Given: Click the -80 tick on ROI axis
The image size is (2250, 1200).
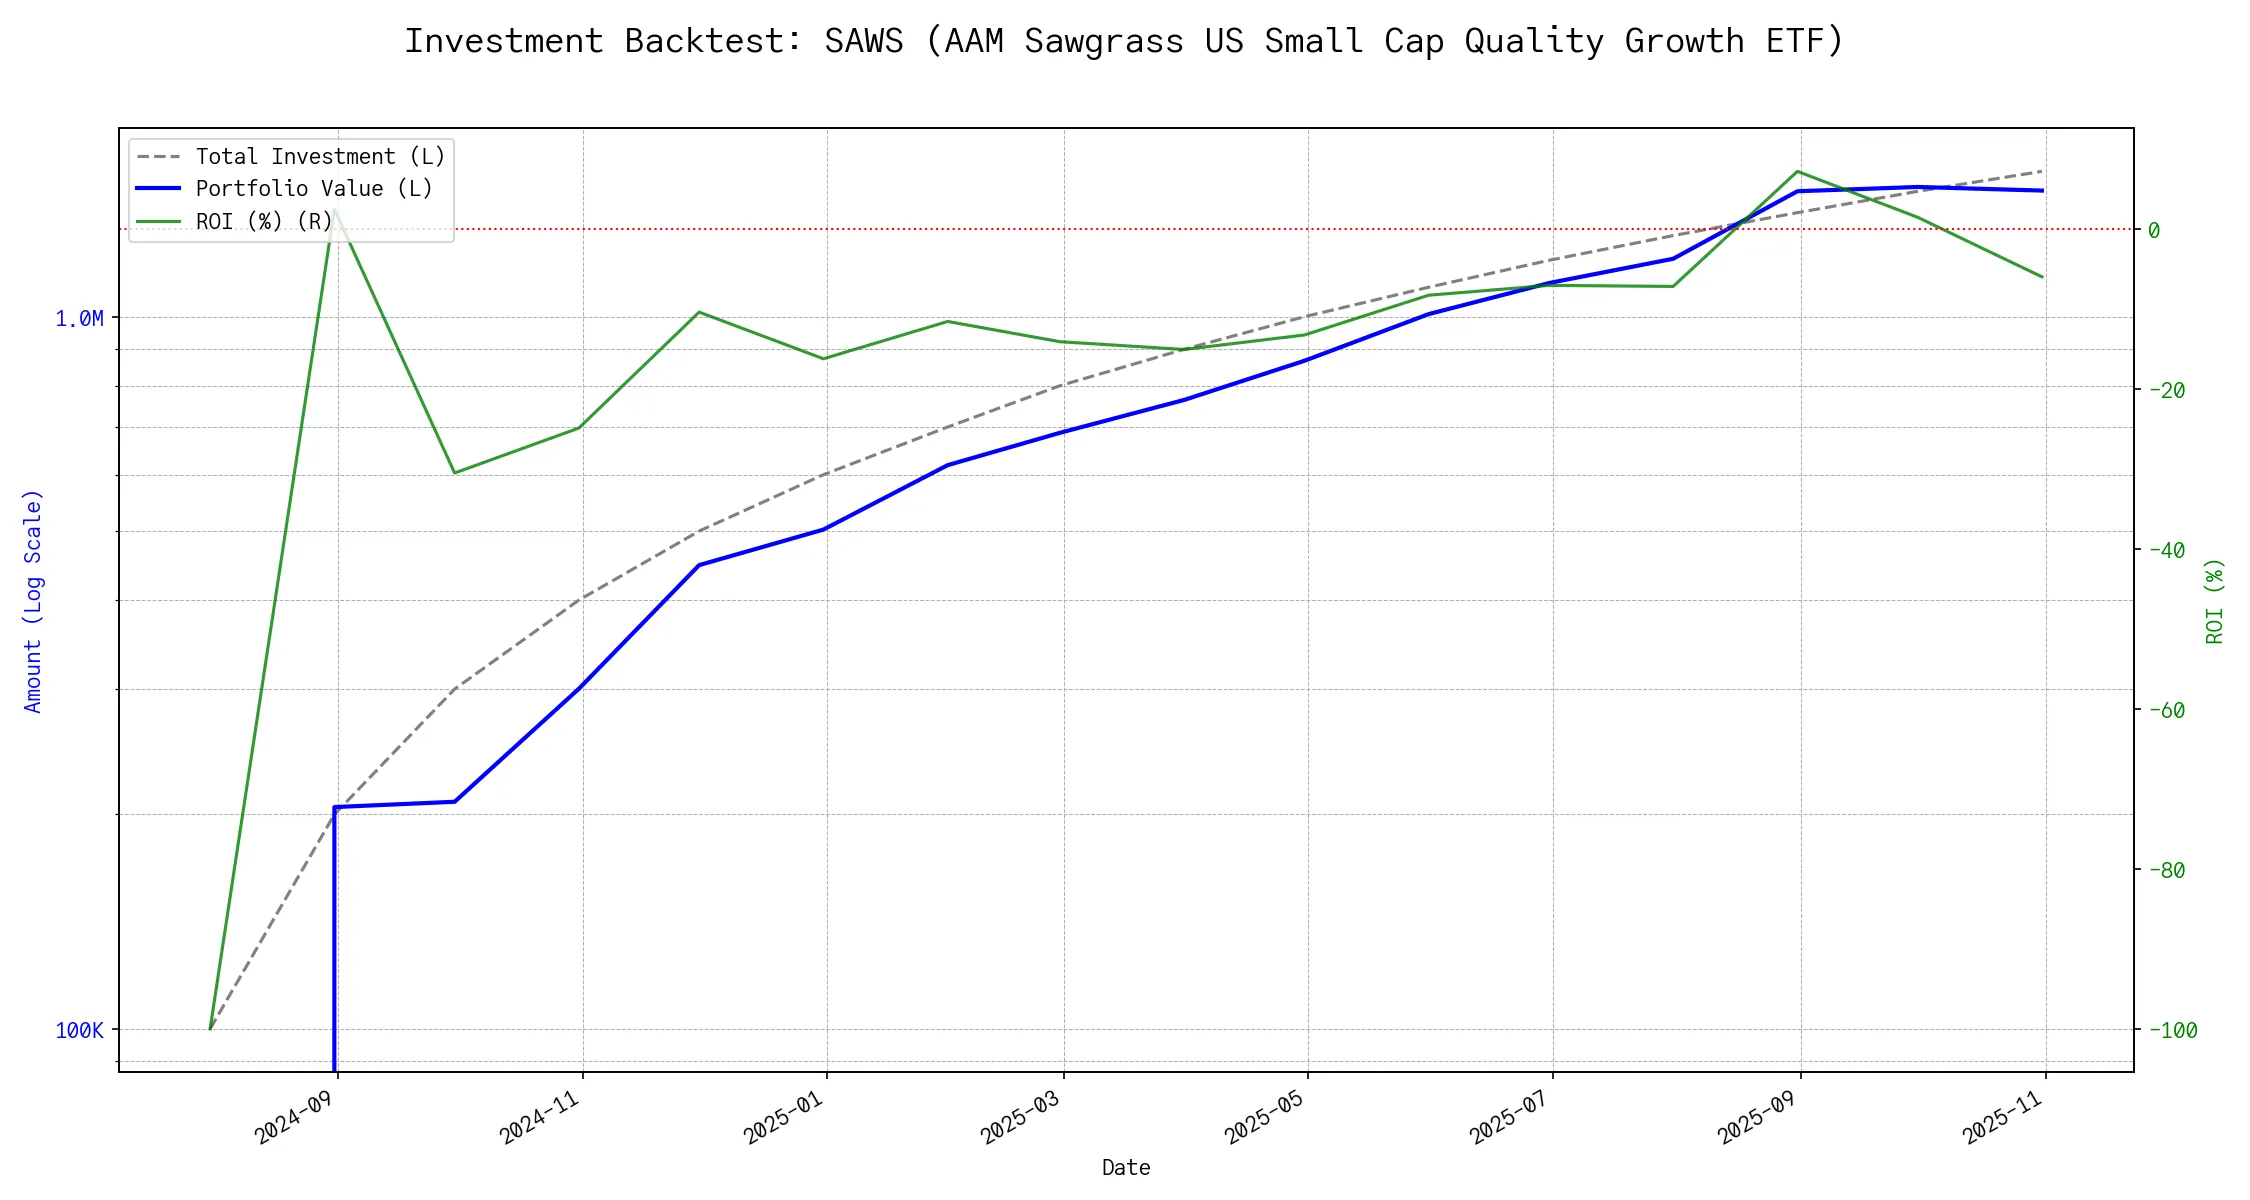Looking at the screenshot, I should tap(2165, 870).
